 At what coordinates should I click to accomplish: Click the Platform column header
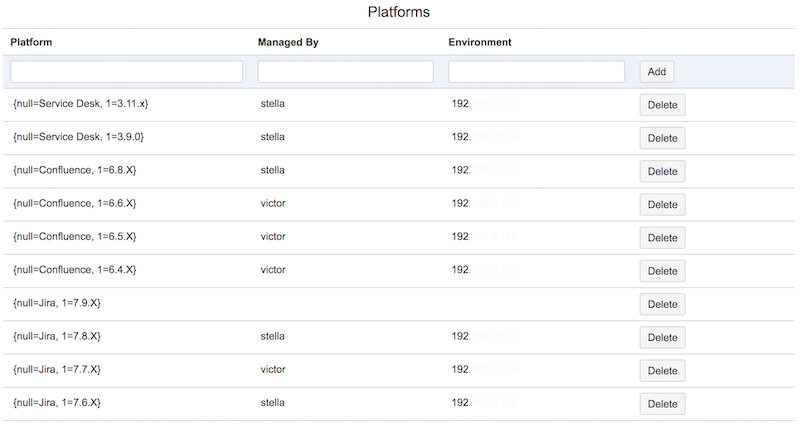pyautogui.click(x=31, y=42)
